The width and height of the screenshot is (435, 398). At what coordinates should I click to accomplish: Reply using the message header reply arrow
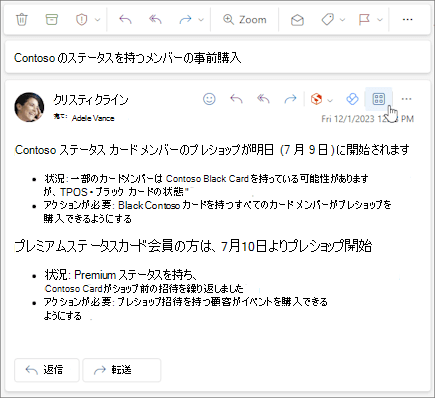click(236, 99)
